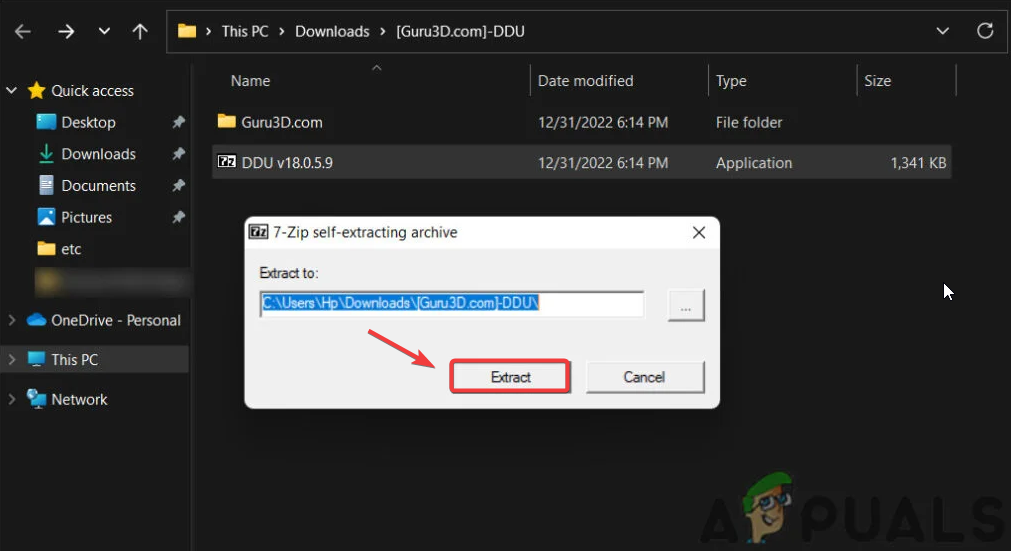
Task: Sort files by Type column
Action: coord(731,81)
